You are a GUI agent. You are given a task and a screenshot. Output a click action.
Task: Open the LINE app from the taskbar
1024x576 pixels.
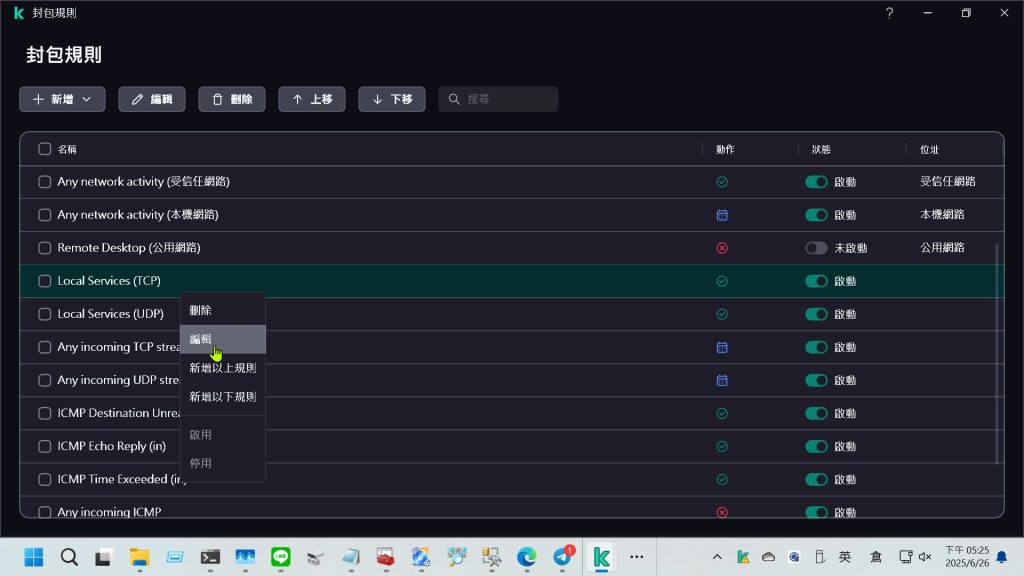click(281, 557)
